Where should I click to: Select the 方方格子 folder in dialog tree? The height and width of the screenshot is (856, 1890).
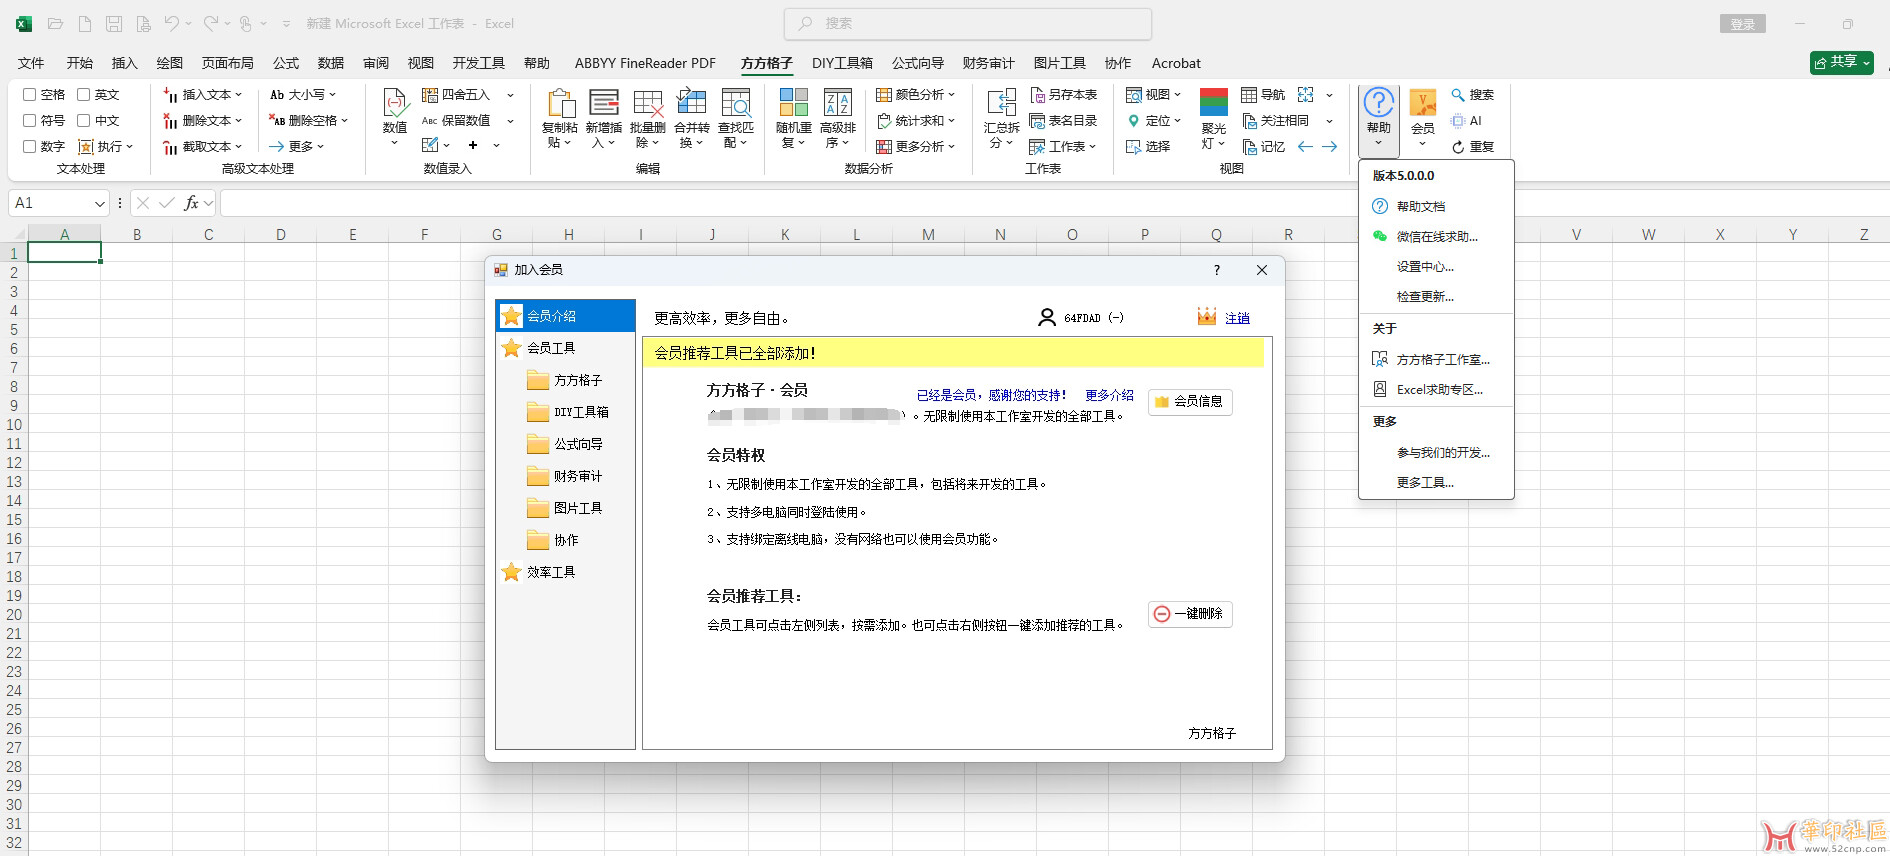point(578,381)
